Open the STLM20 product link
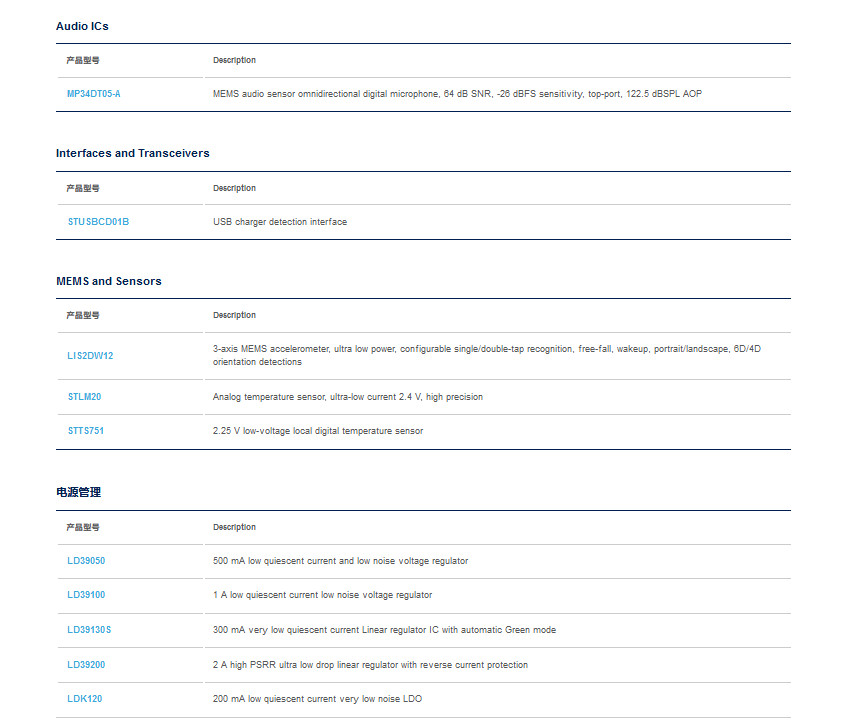The width and height of the screenshot is (843, 724). 84,397
